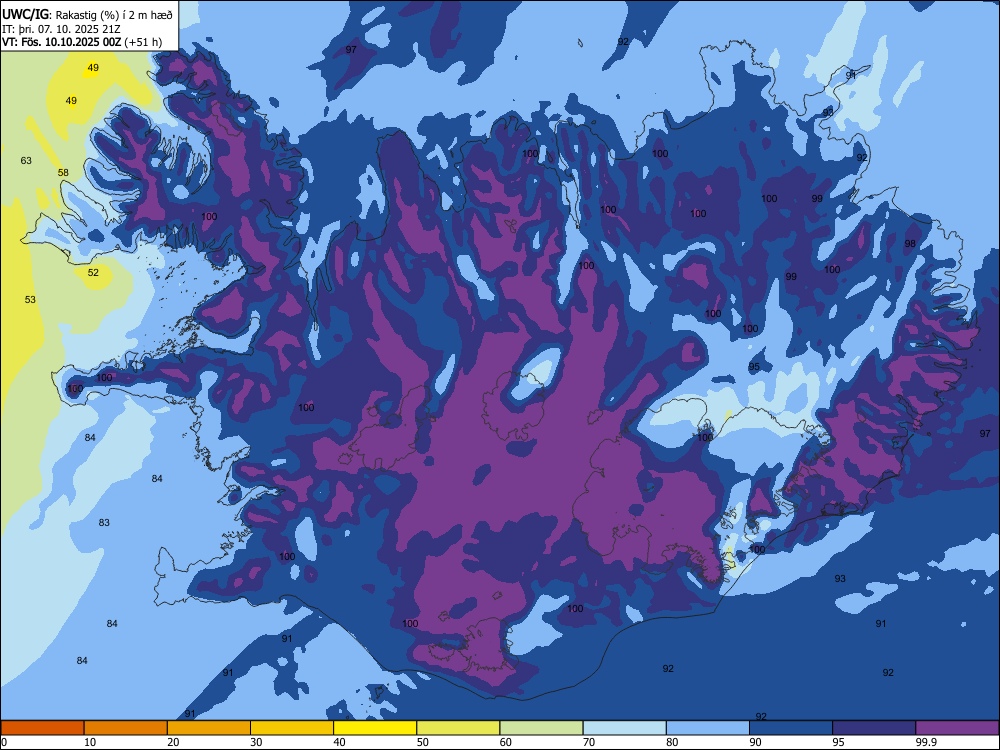The width and height of the screenshot is (1000, 750).
Task: Click the legend label '20'
Action: 173,742
